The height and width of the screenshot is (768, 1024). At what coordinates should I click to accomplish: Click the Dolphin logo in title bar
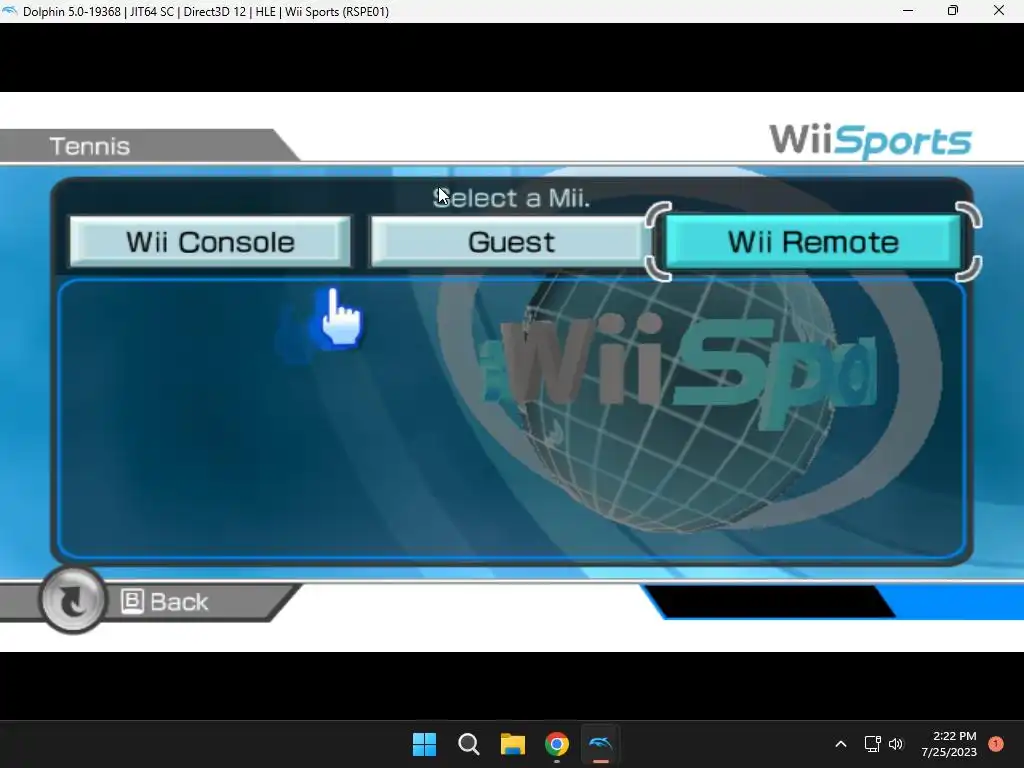(x=9, y=11)
